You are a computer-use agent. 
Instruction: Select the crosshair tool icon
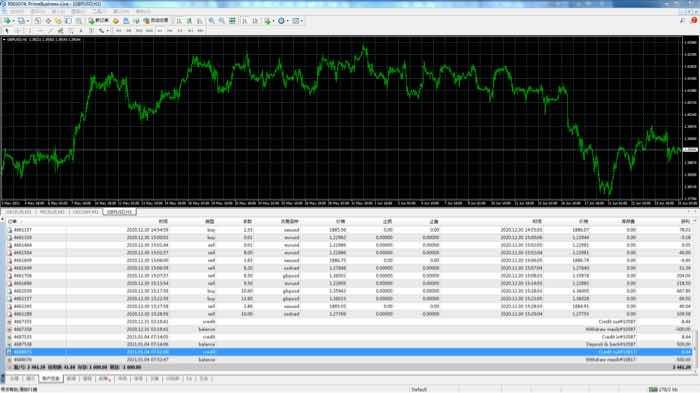[18, 31]
